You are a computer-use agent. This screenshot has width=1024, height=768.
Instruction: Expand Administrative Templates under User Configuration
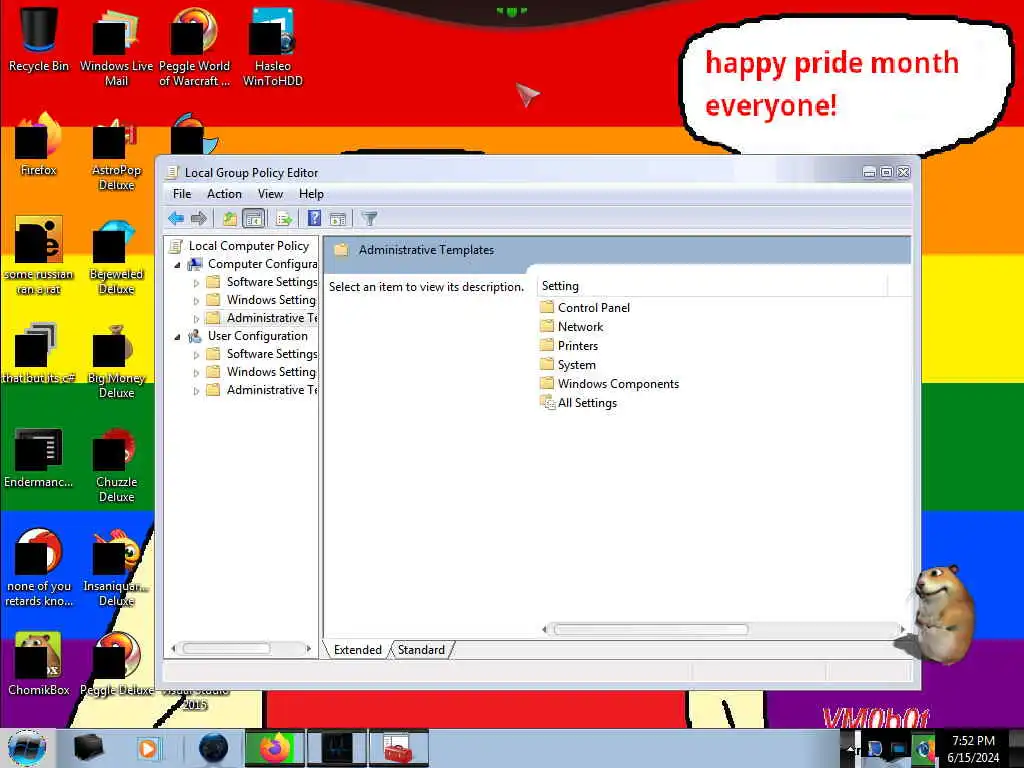click(196, 391)
